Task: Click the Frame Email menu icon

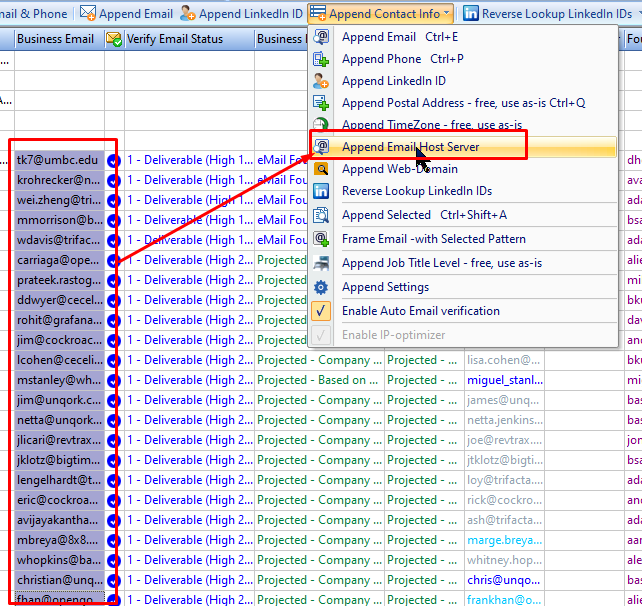Action: point(321,239)
